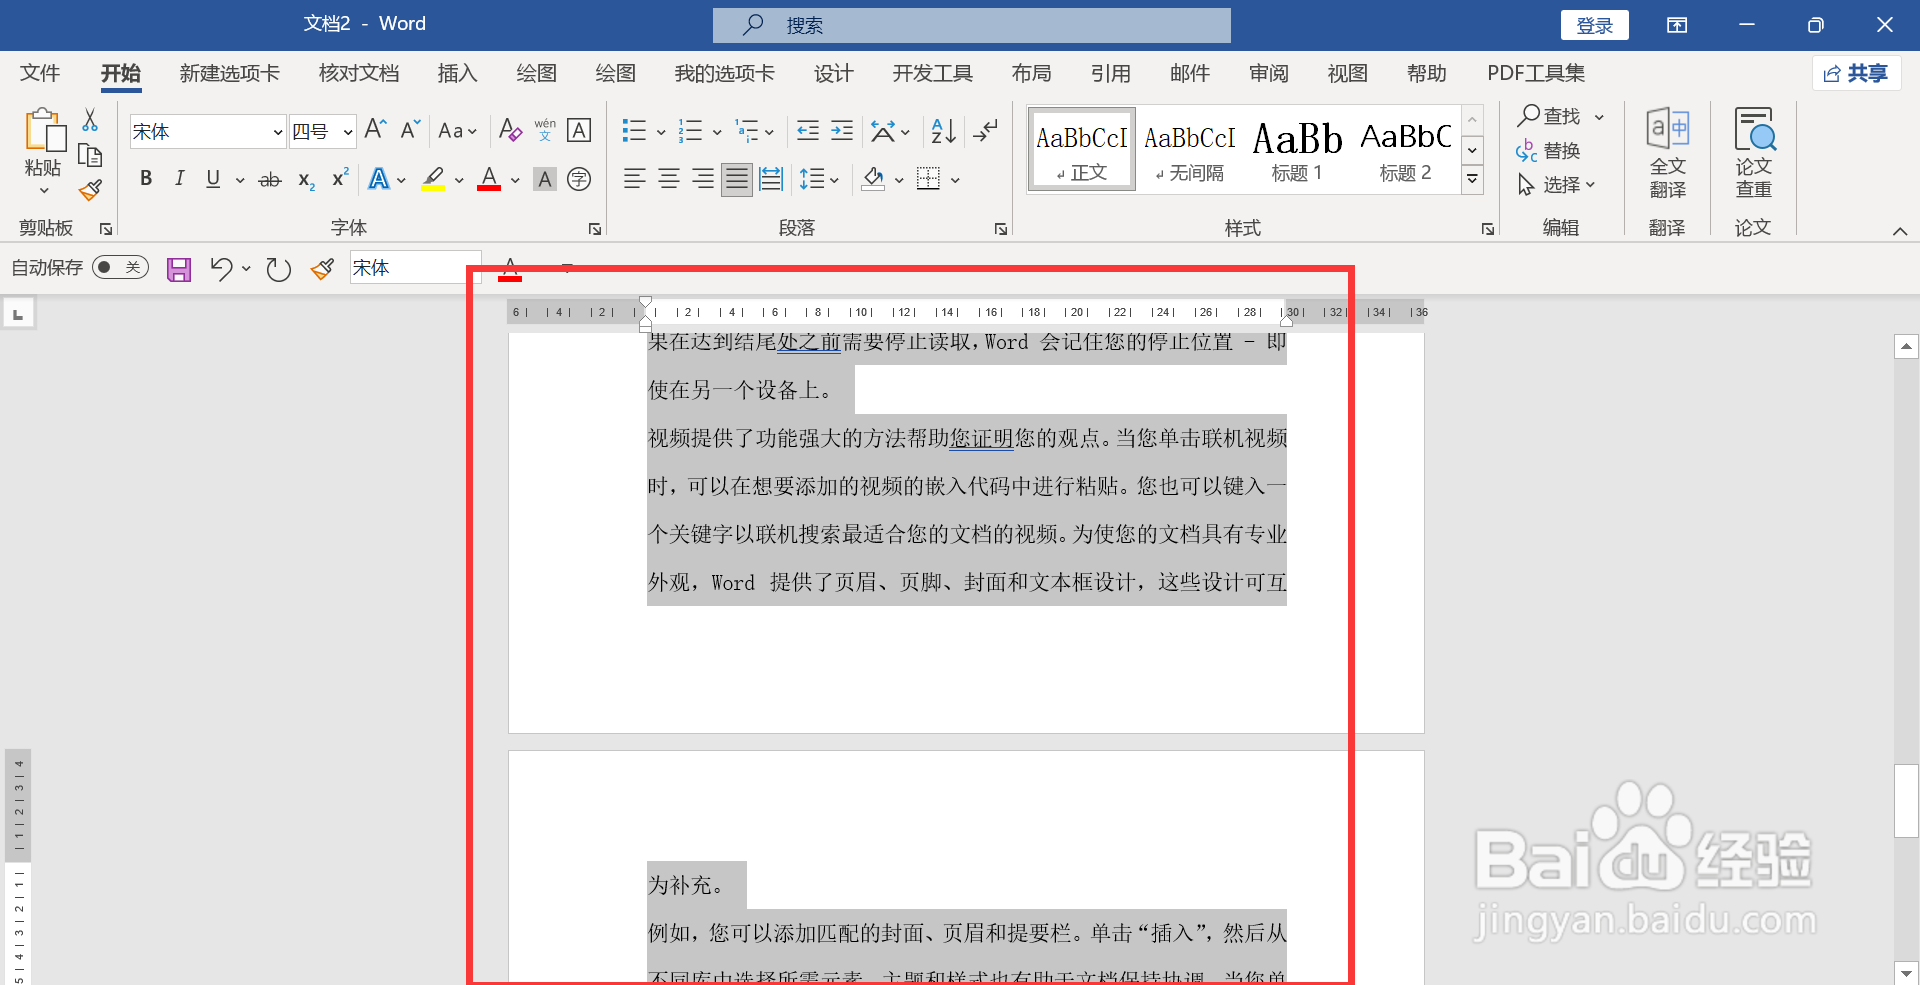Toggle Italic formatting

pos(179,180)
